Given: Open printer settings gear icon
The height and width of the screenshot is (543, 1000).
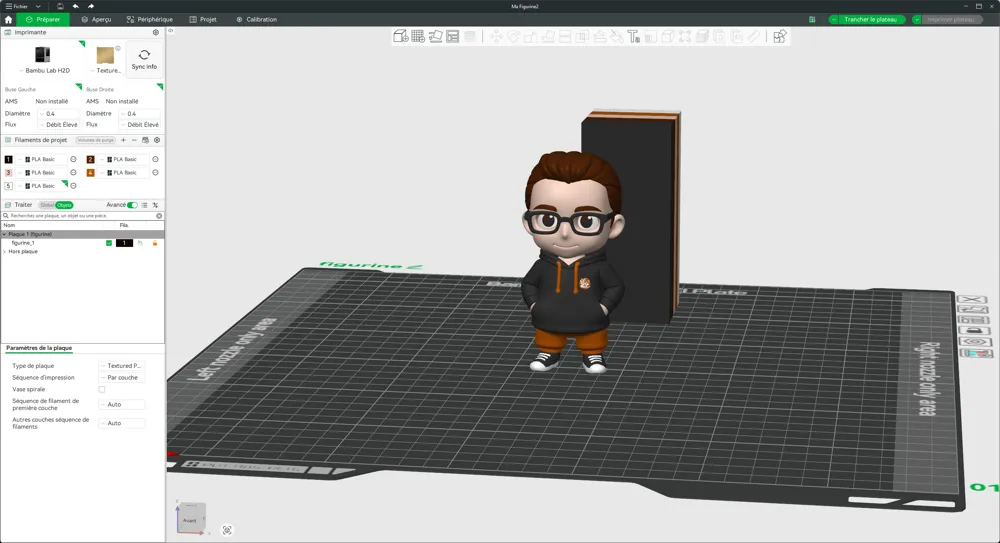Looking at the screenshot, I should pyautogui.click(x=156, y=32).
